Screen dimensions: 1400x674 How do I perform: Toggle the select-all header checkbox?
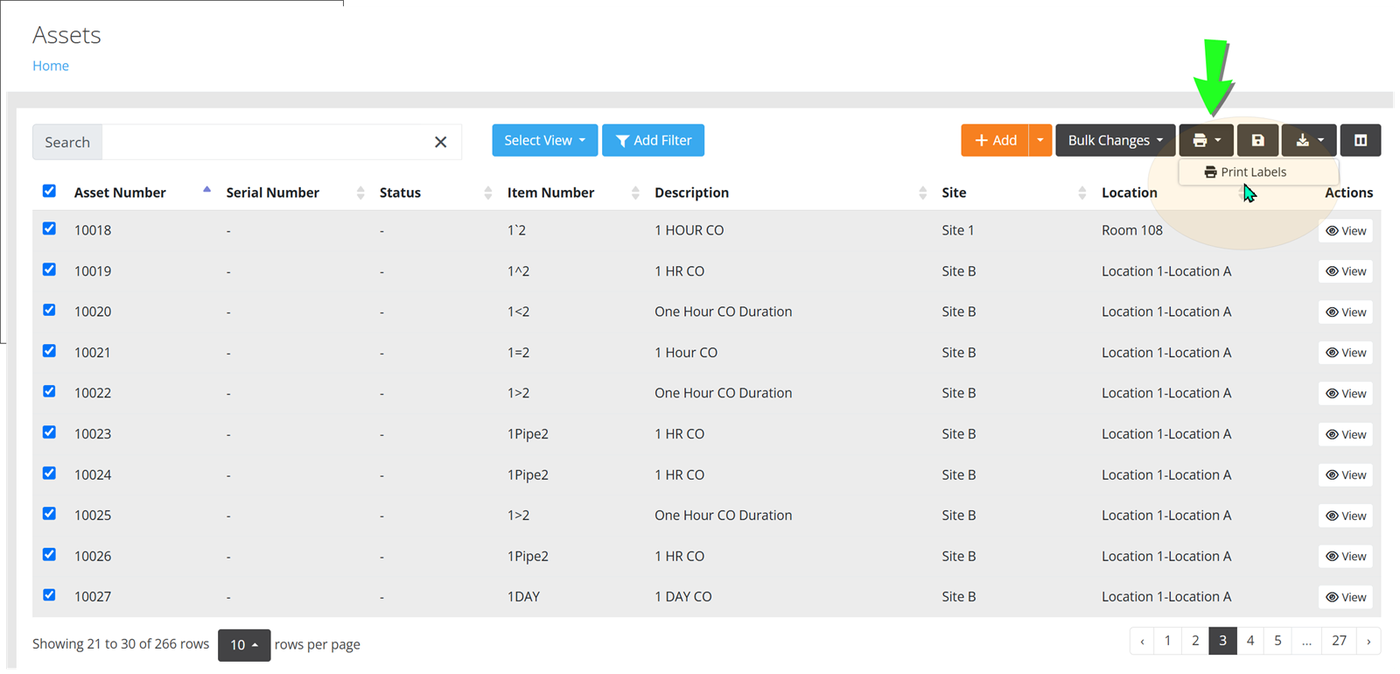pyautogui.click(x=49, y=191)
